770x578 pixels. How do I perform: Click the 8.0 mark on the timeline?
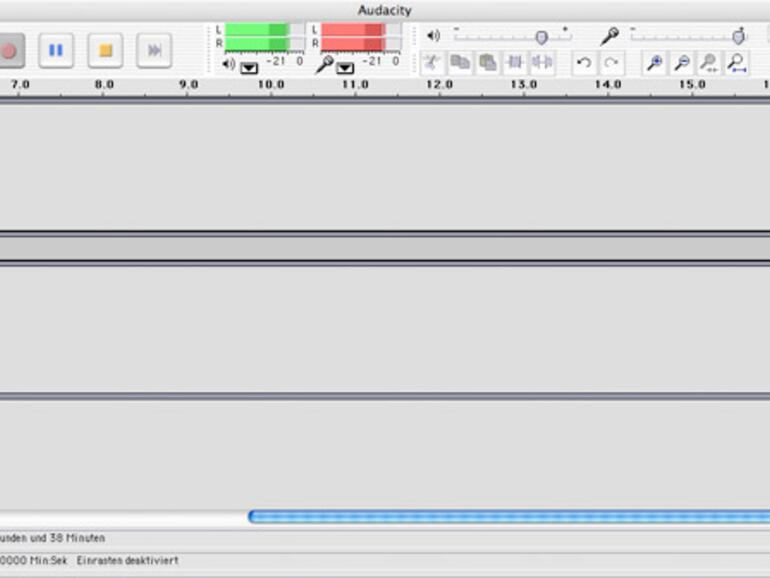(x=104, y=84)
